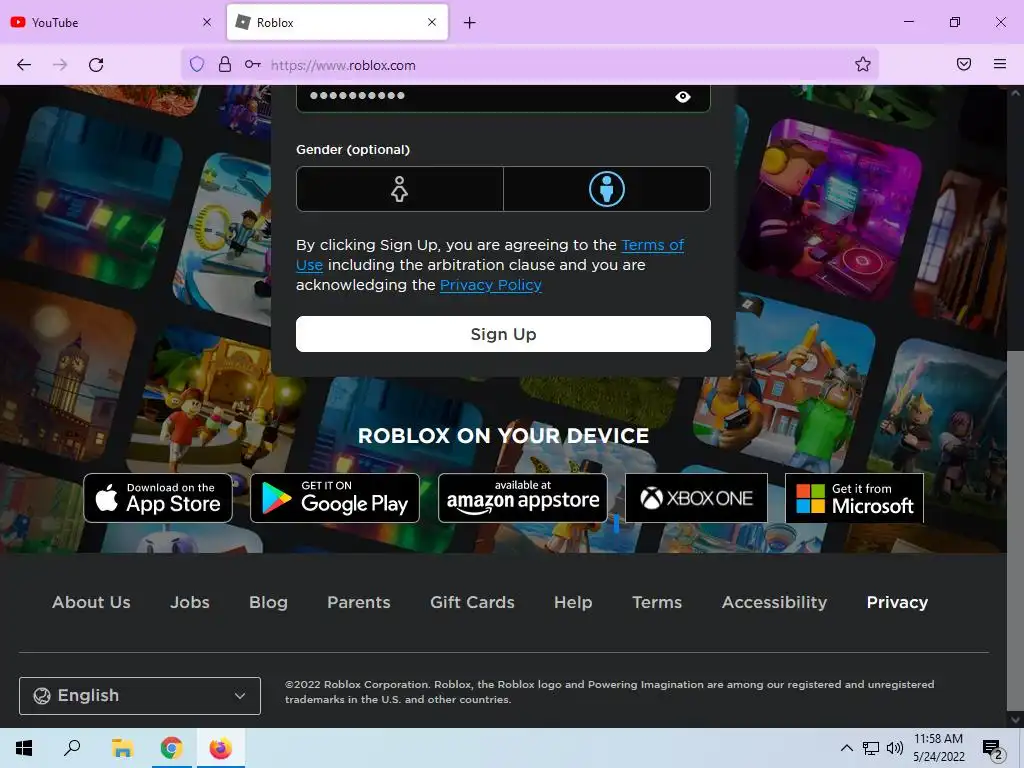Open Terms footer link
The height and width of the screenshot is (768, 1024).
[657, 602]
